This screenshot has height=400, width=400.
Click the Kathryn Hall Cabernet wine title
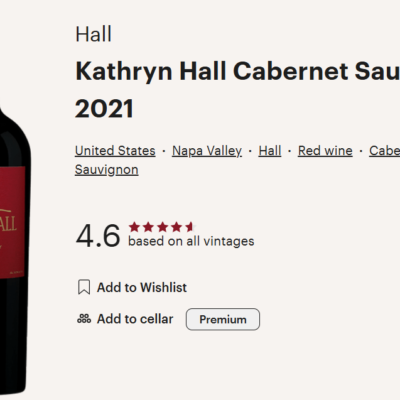click(237, 90)
